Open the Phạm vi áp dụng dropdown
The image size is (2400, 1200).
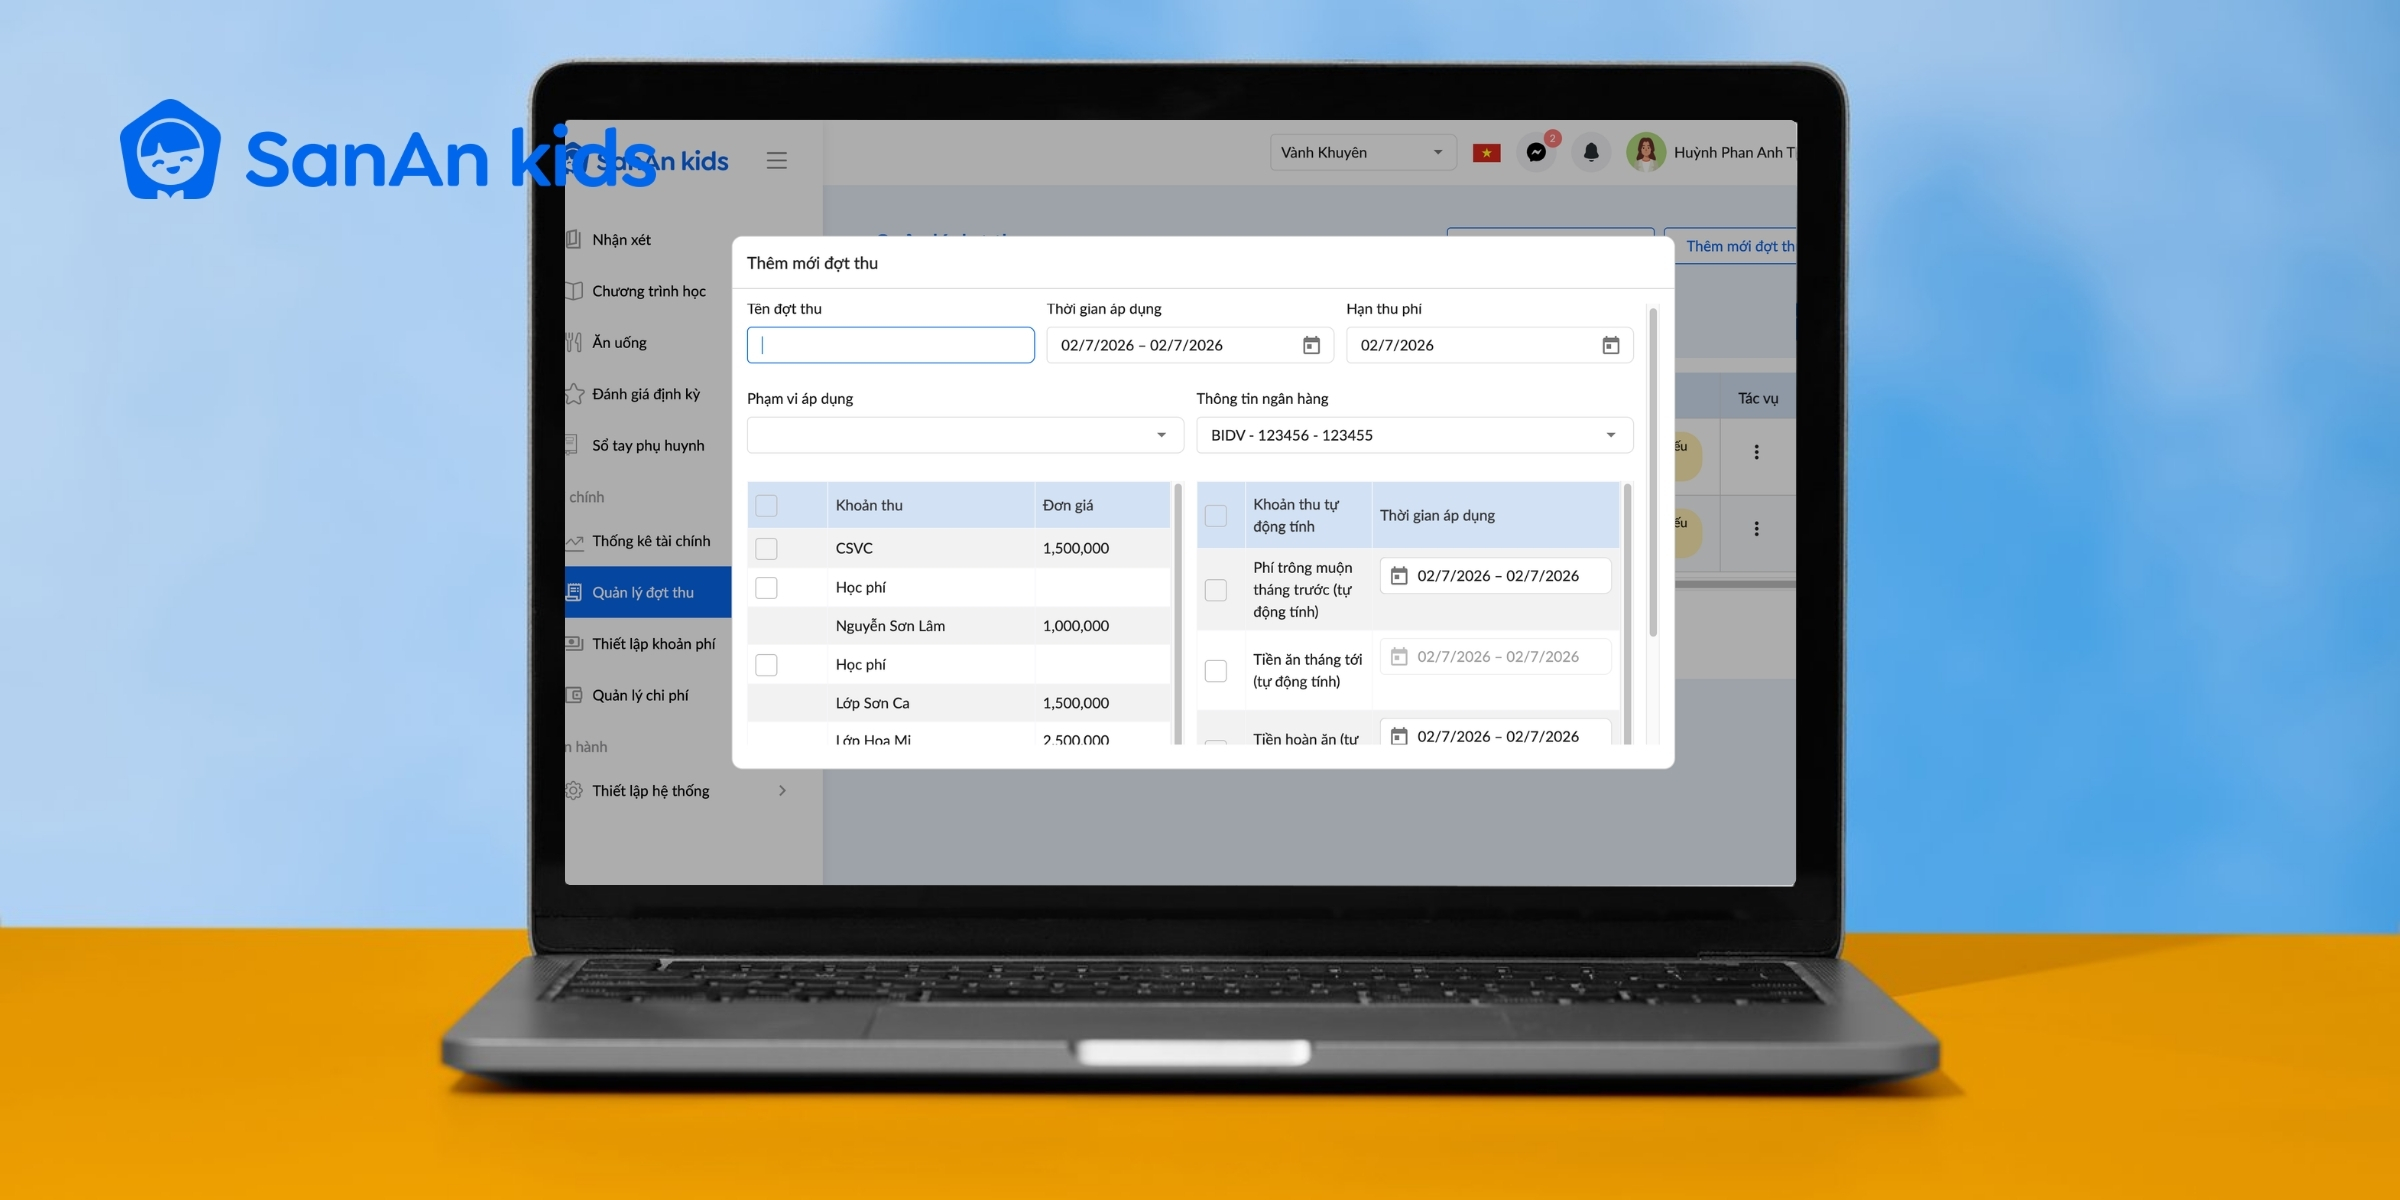[x=965, y=435]
